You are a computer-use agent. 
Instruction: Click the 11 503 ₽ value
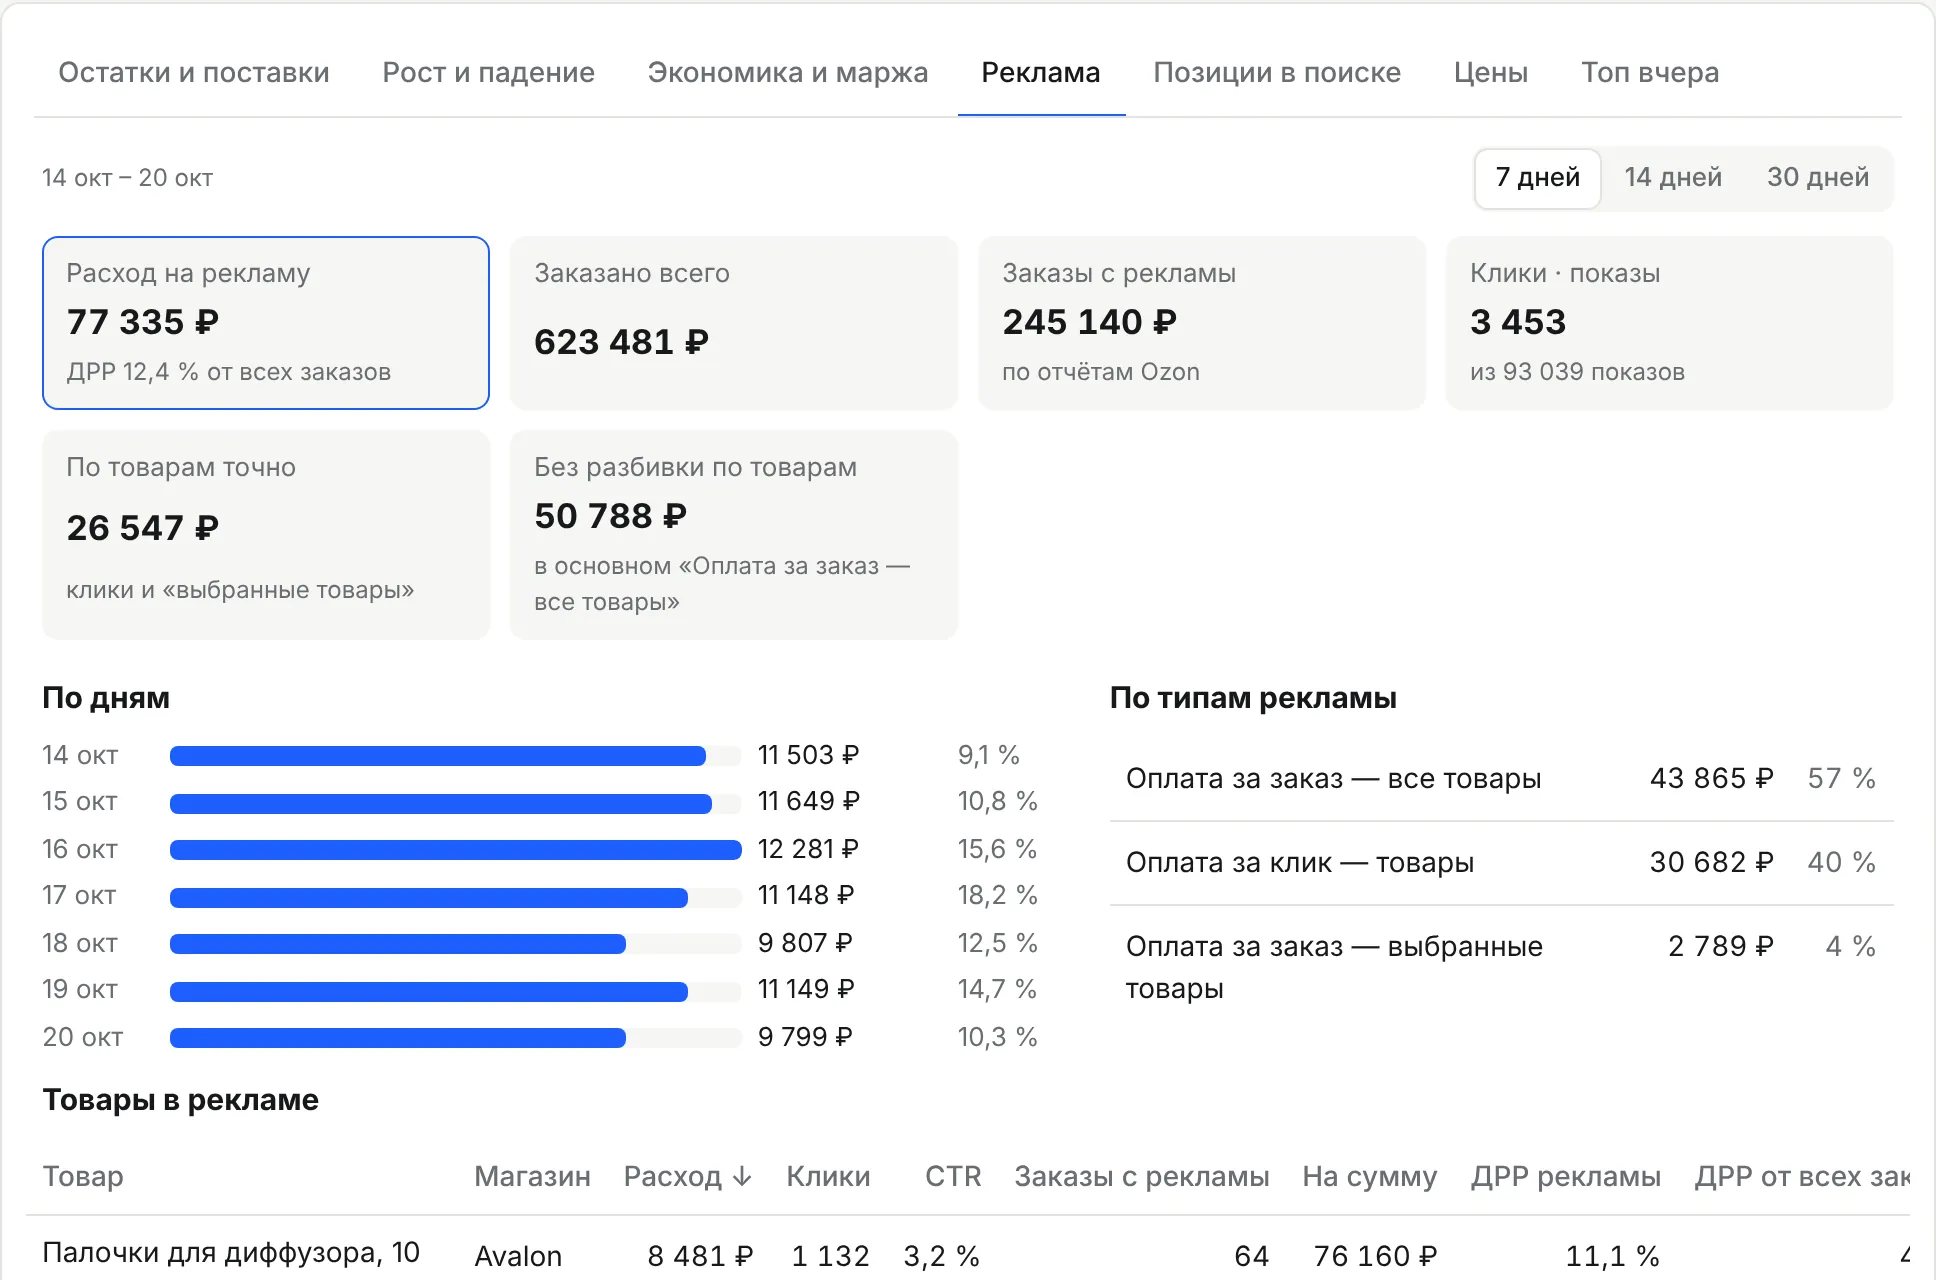[x=808, y=755]
